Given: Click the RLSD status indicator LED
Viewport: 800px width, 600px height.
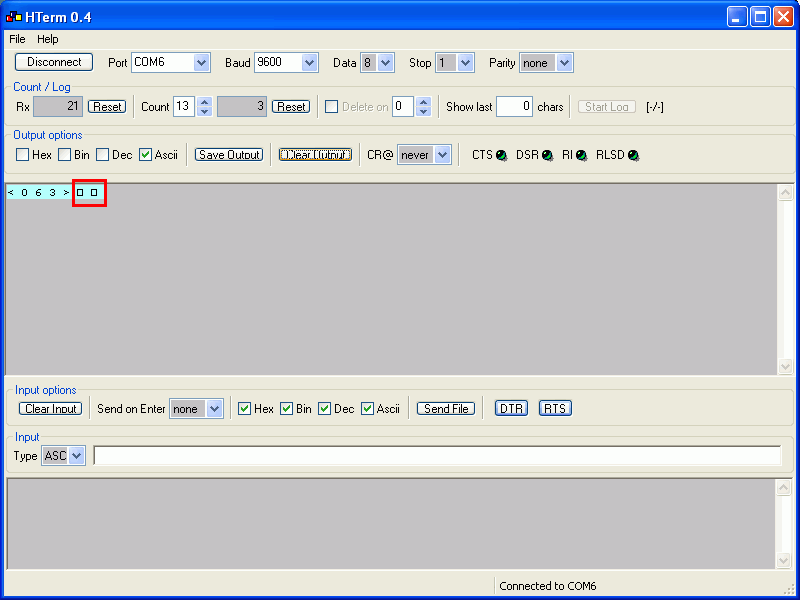Looking at the screenshot, I should coord(634,155).
